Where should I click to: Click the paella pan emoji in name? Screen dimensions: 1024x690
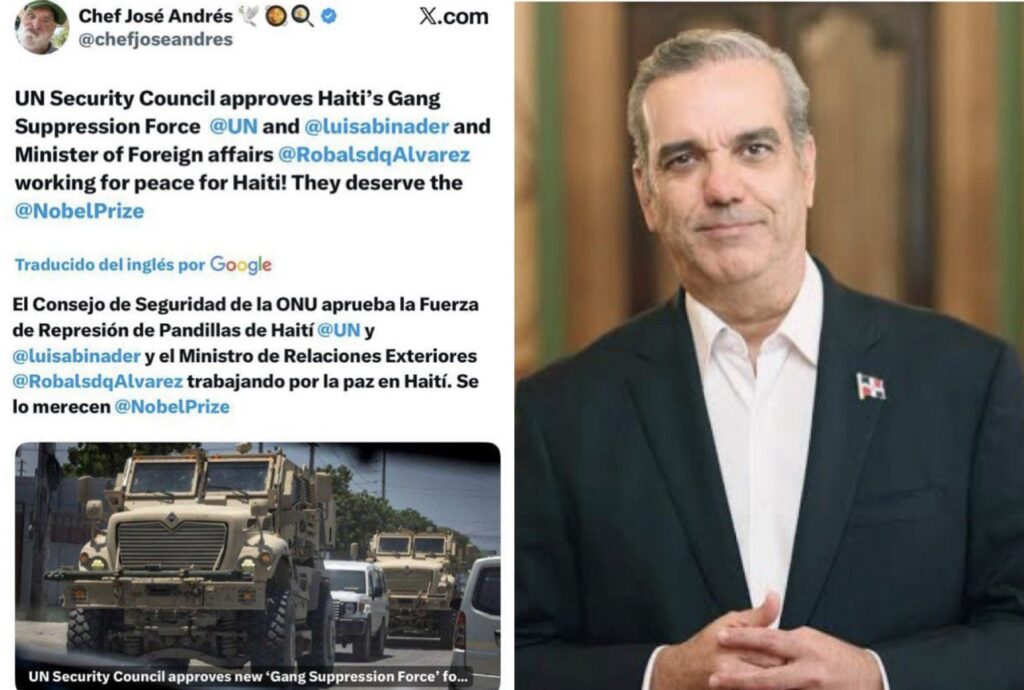point(276,16)
